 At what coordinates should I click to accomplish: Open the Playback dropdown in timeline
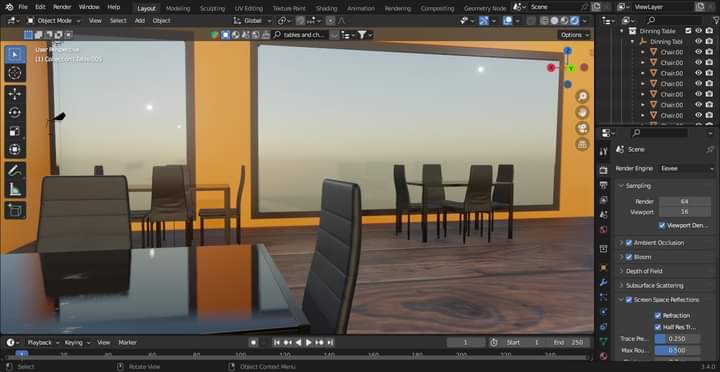click(x=43, y=342)
